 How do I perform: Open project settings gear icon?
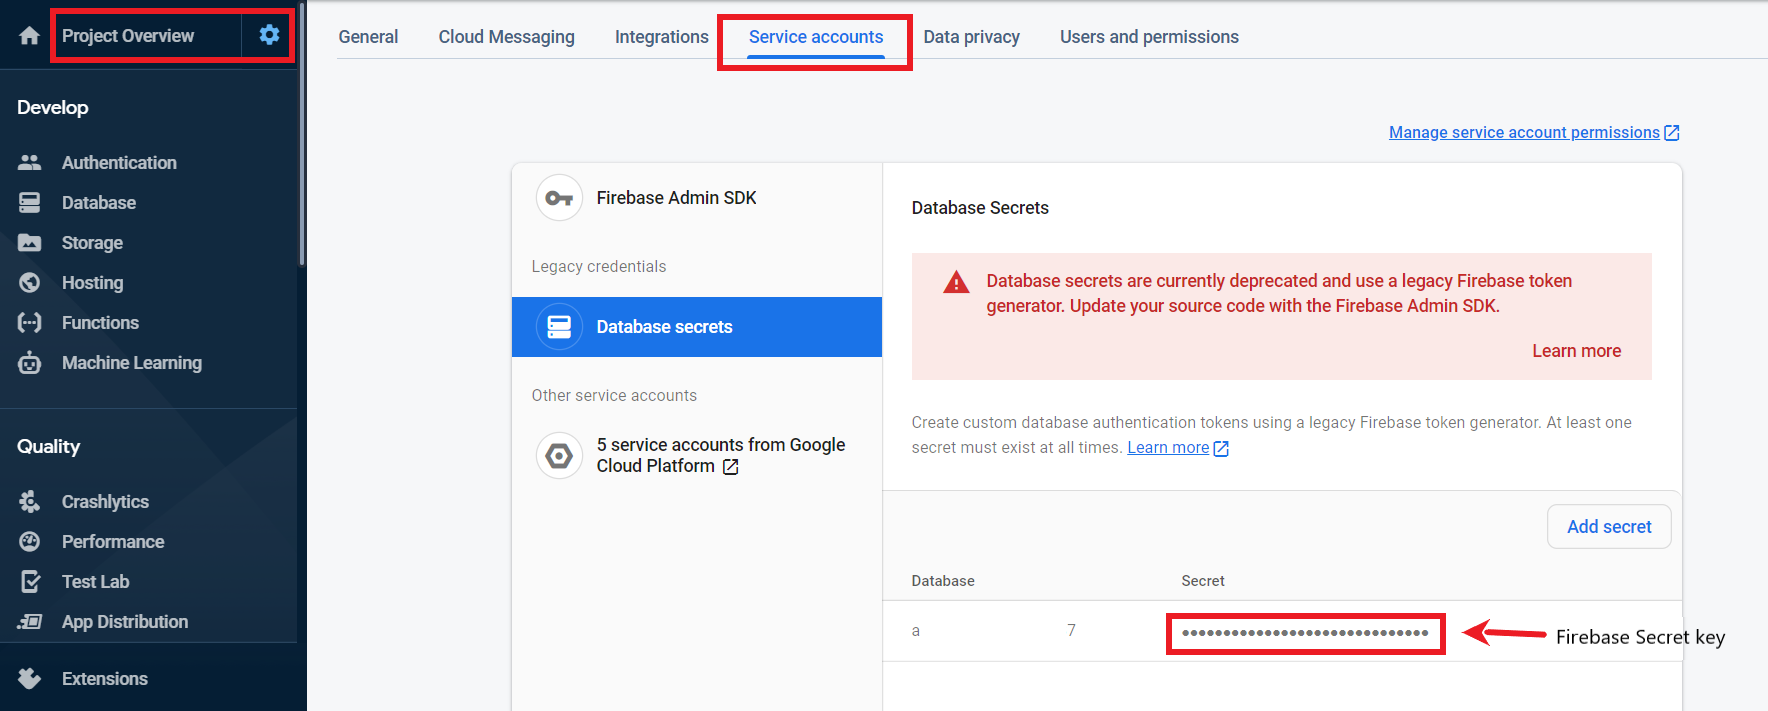coord(269,35)
